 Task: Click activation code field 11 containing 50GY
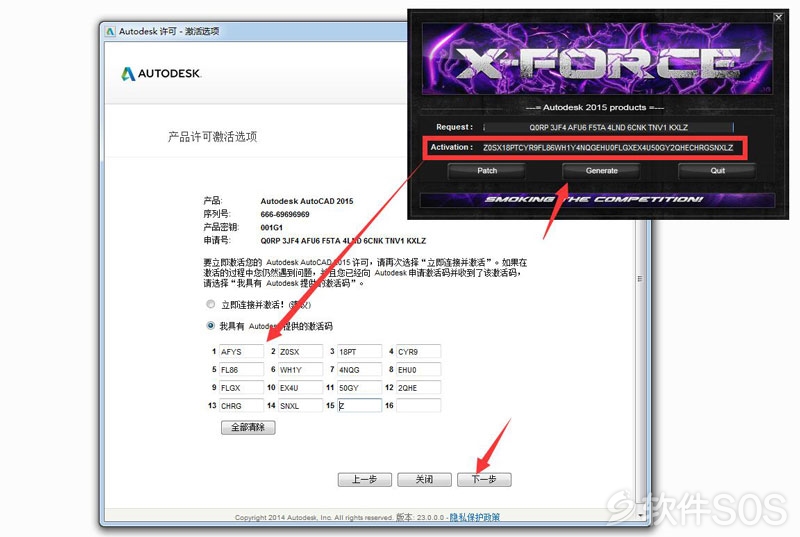(360, 388)
